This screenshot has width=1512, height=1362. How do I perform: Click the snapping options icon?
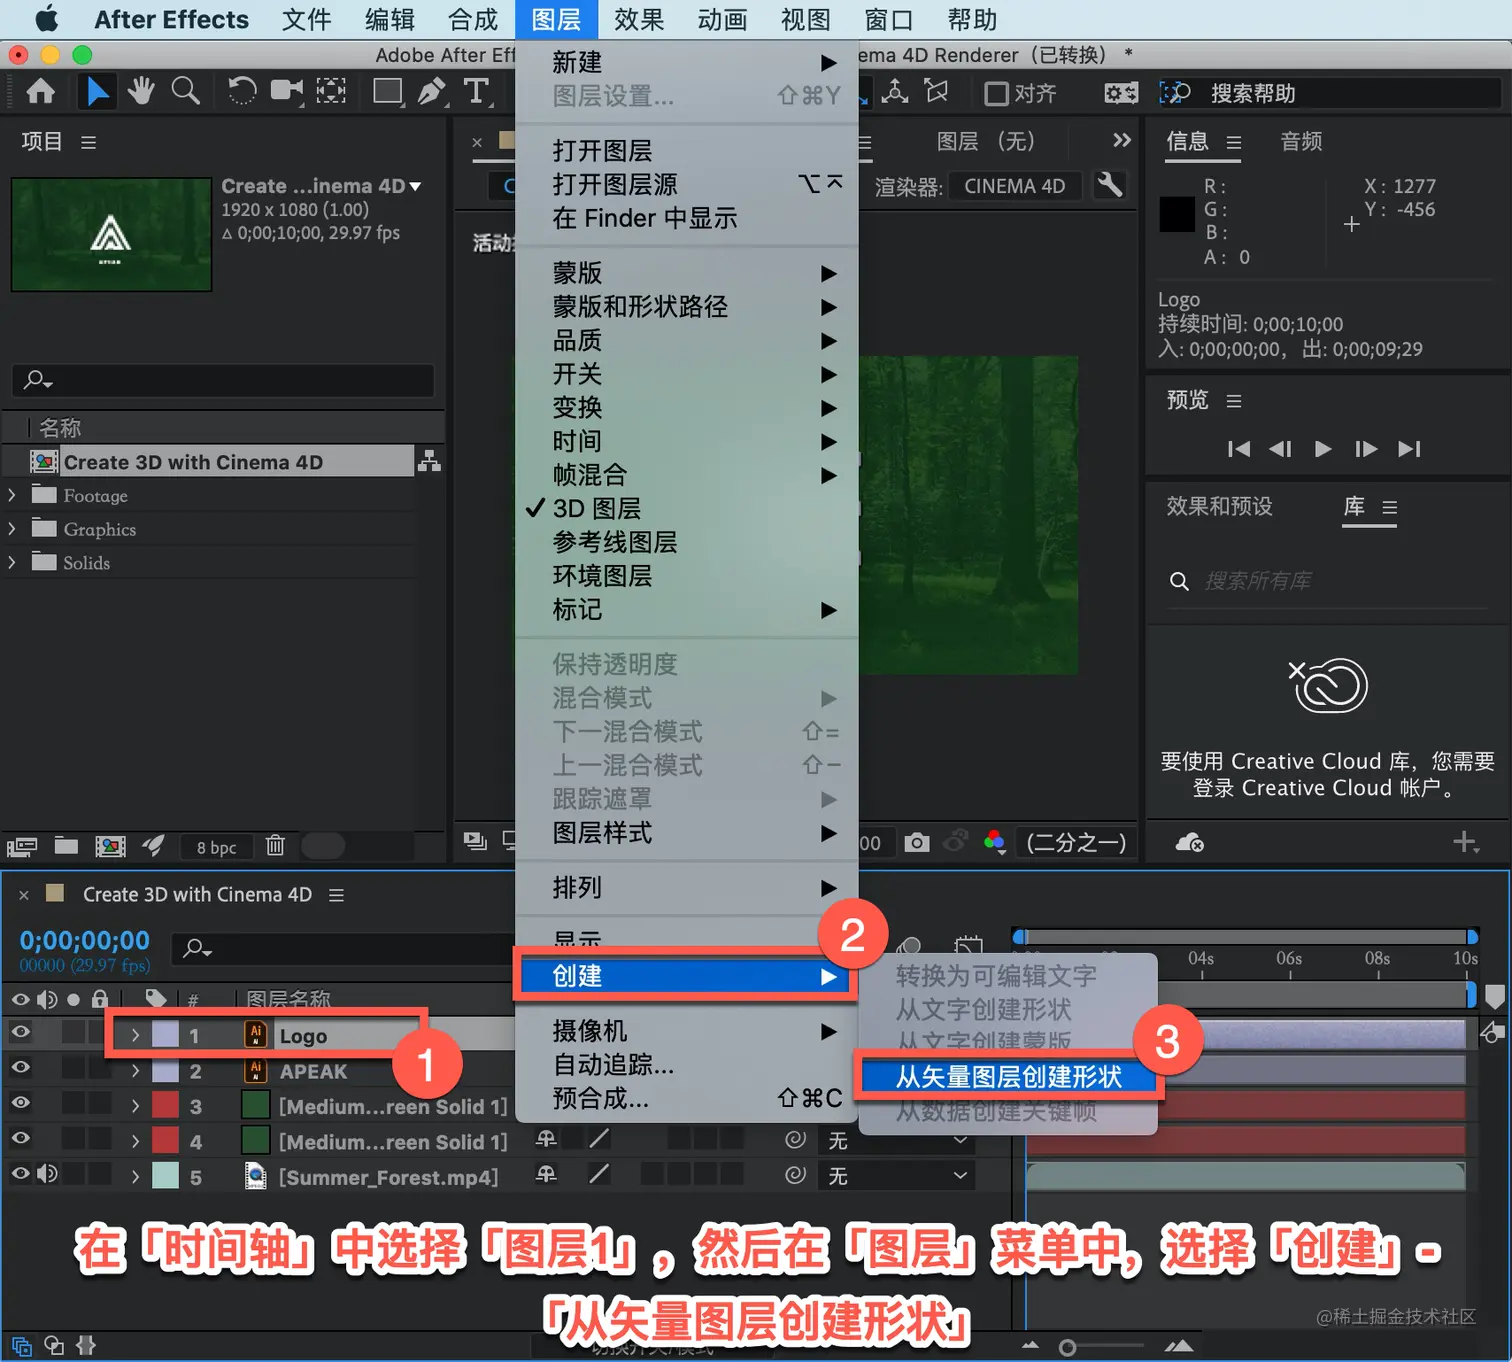pos(1121,93)
